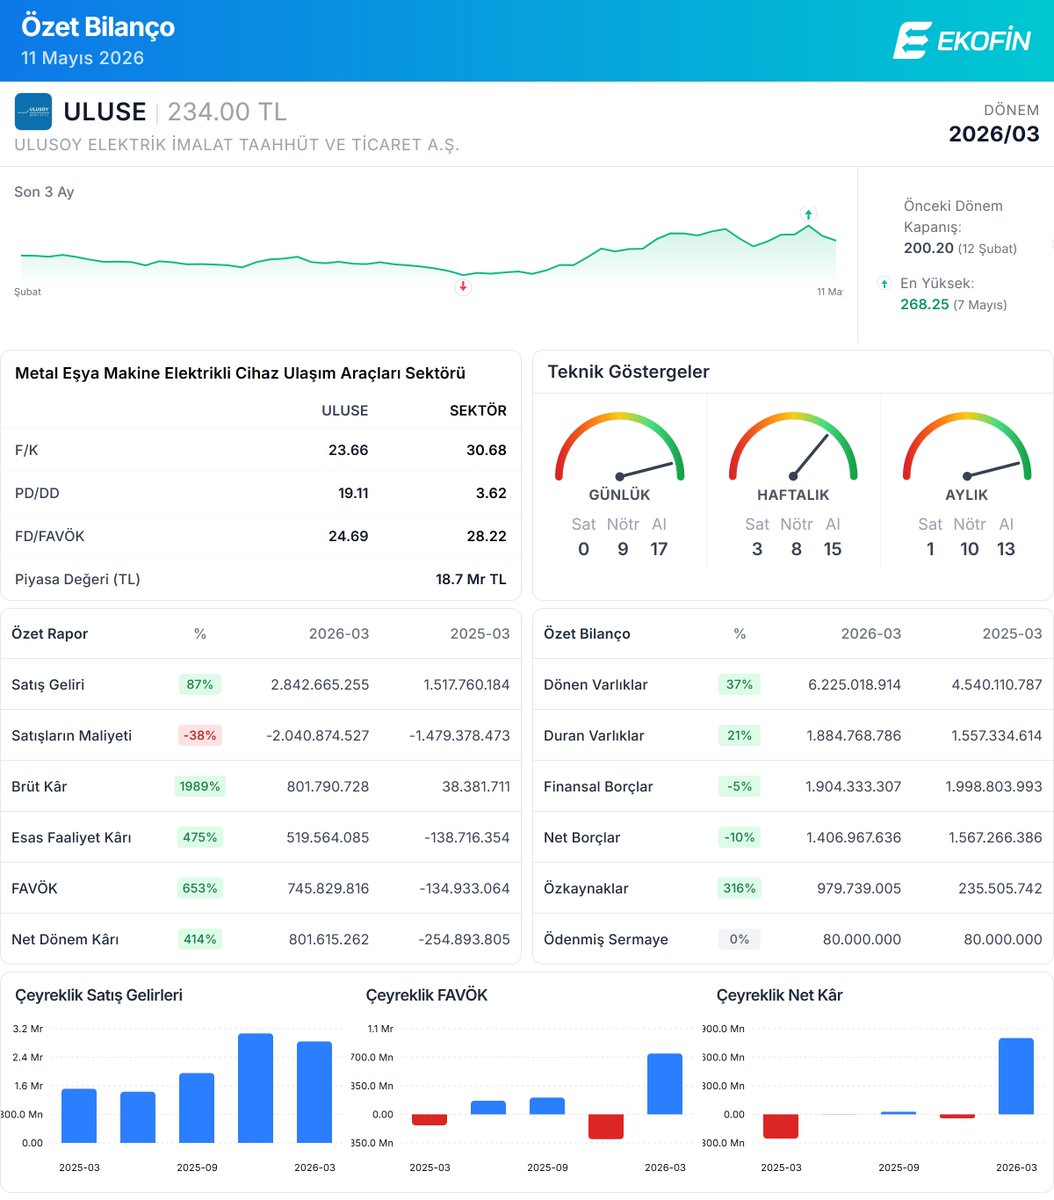Click the ULUSE FD/FAVÖK value 24.69
Viewport: 1054px width, 1200px height.
point(348,536)
